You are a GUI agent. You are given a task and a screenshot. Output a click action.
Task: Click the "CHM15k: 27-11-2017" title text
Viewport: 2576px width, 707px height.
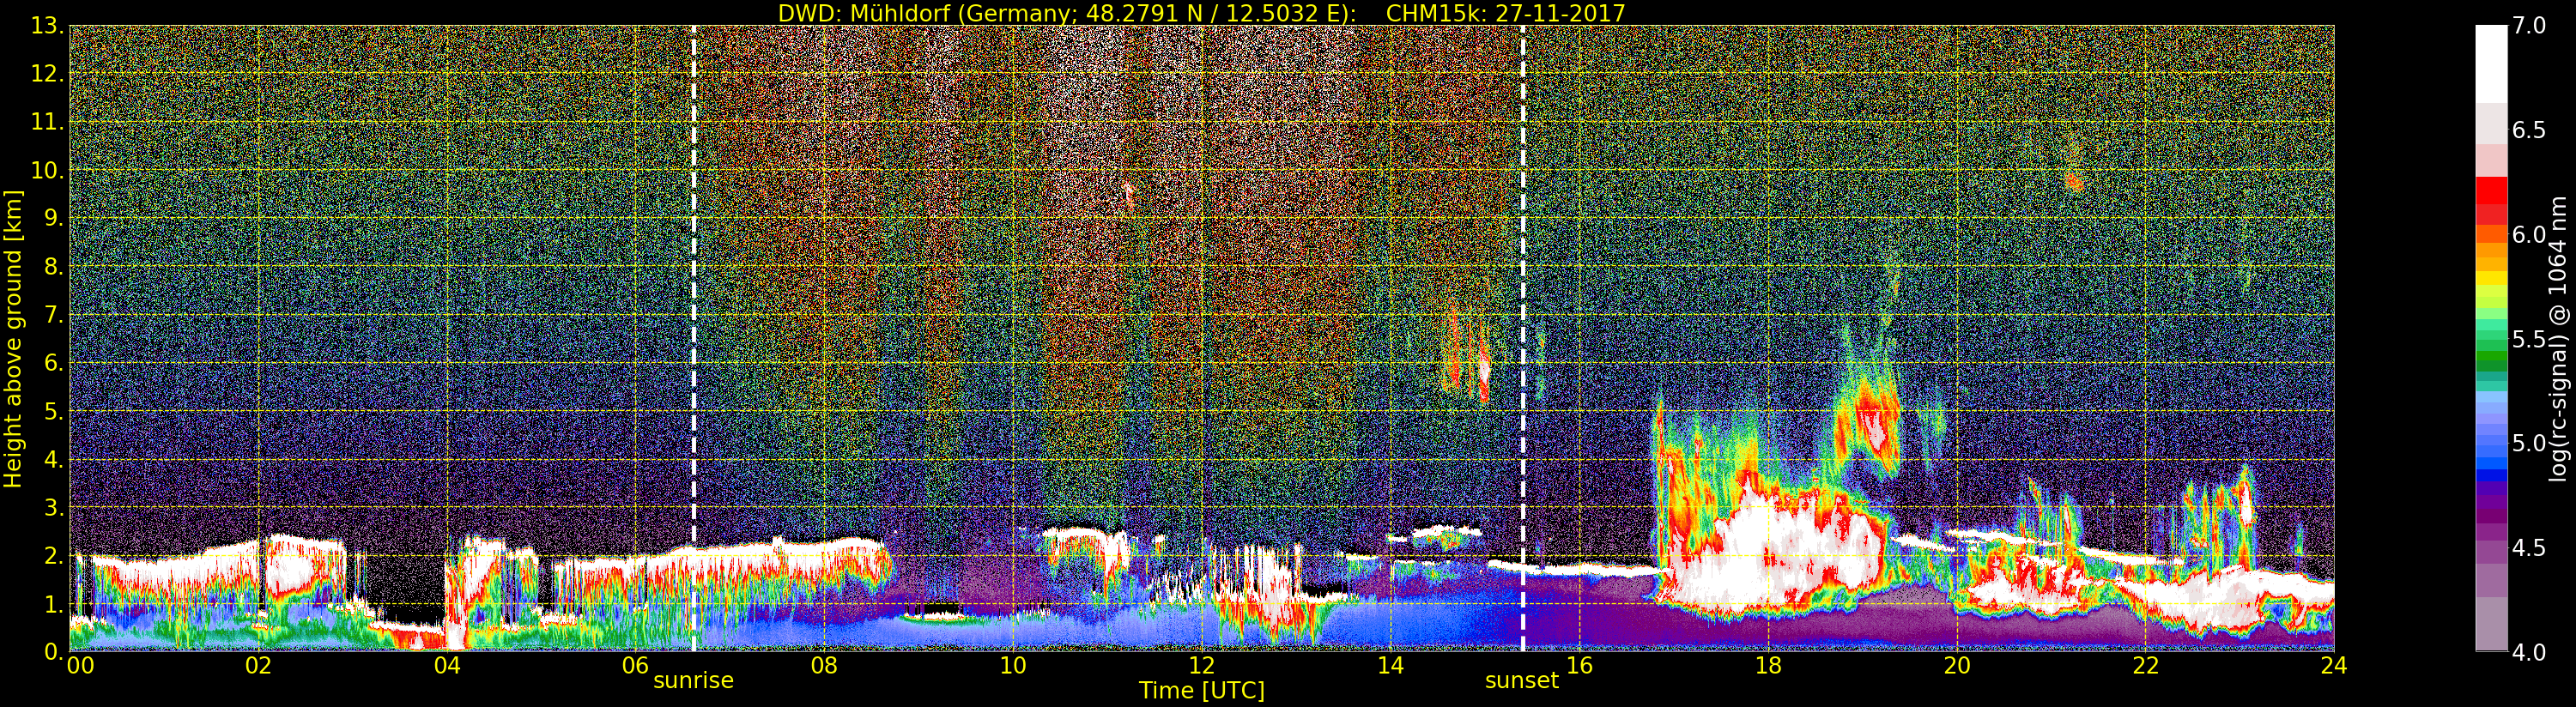point(1506,13)
